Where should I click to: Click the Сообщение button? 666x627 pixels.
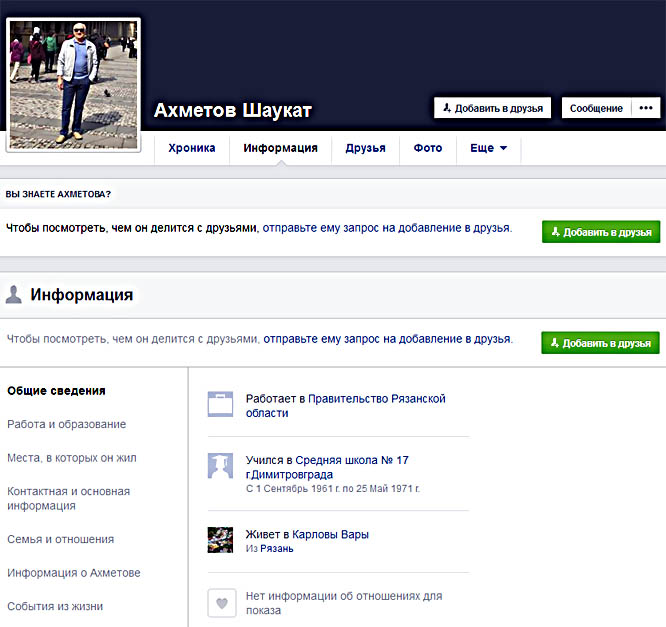coord(596,108)
